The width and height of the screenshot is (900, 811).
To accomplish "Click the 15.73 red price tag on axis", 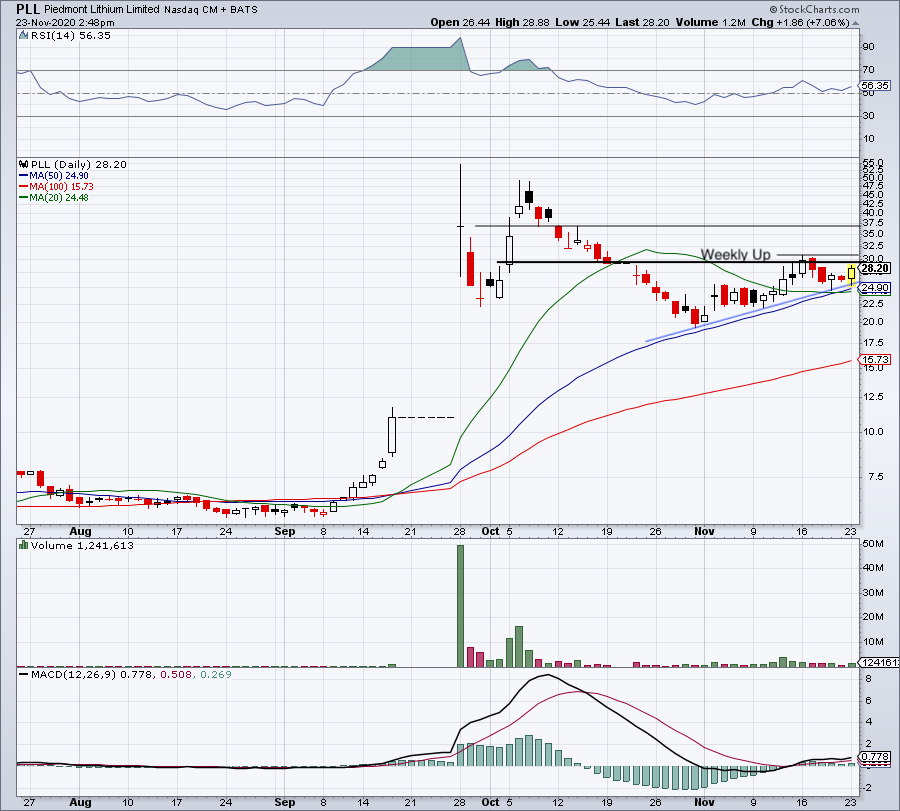I will click(x=875, y=360).
